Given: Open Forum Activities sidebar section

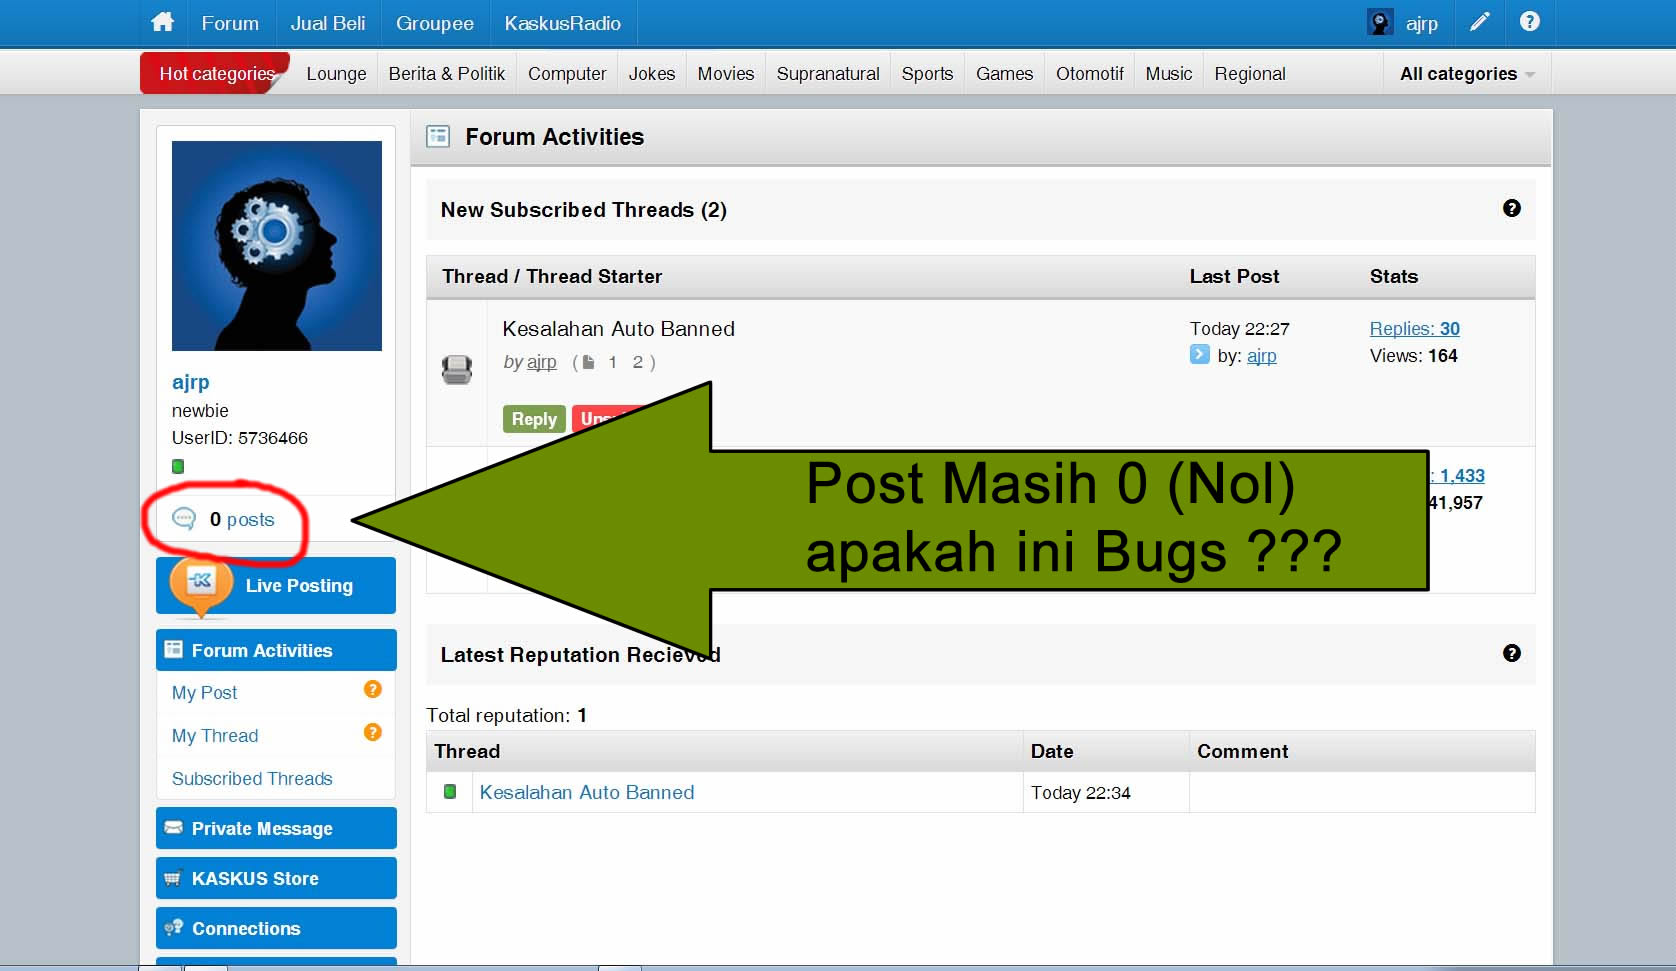Looking at the screenshot, I should pyautogui.click(x=276, y=650).
